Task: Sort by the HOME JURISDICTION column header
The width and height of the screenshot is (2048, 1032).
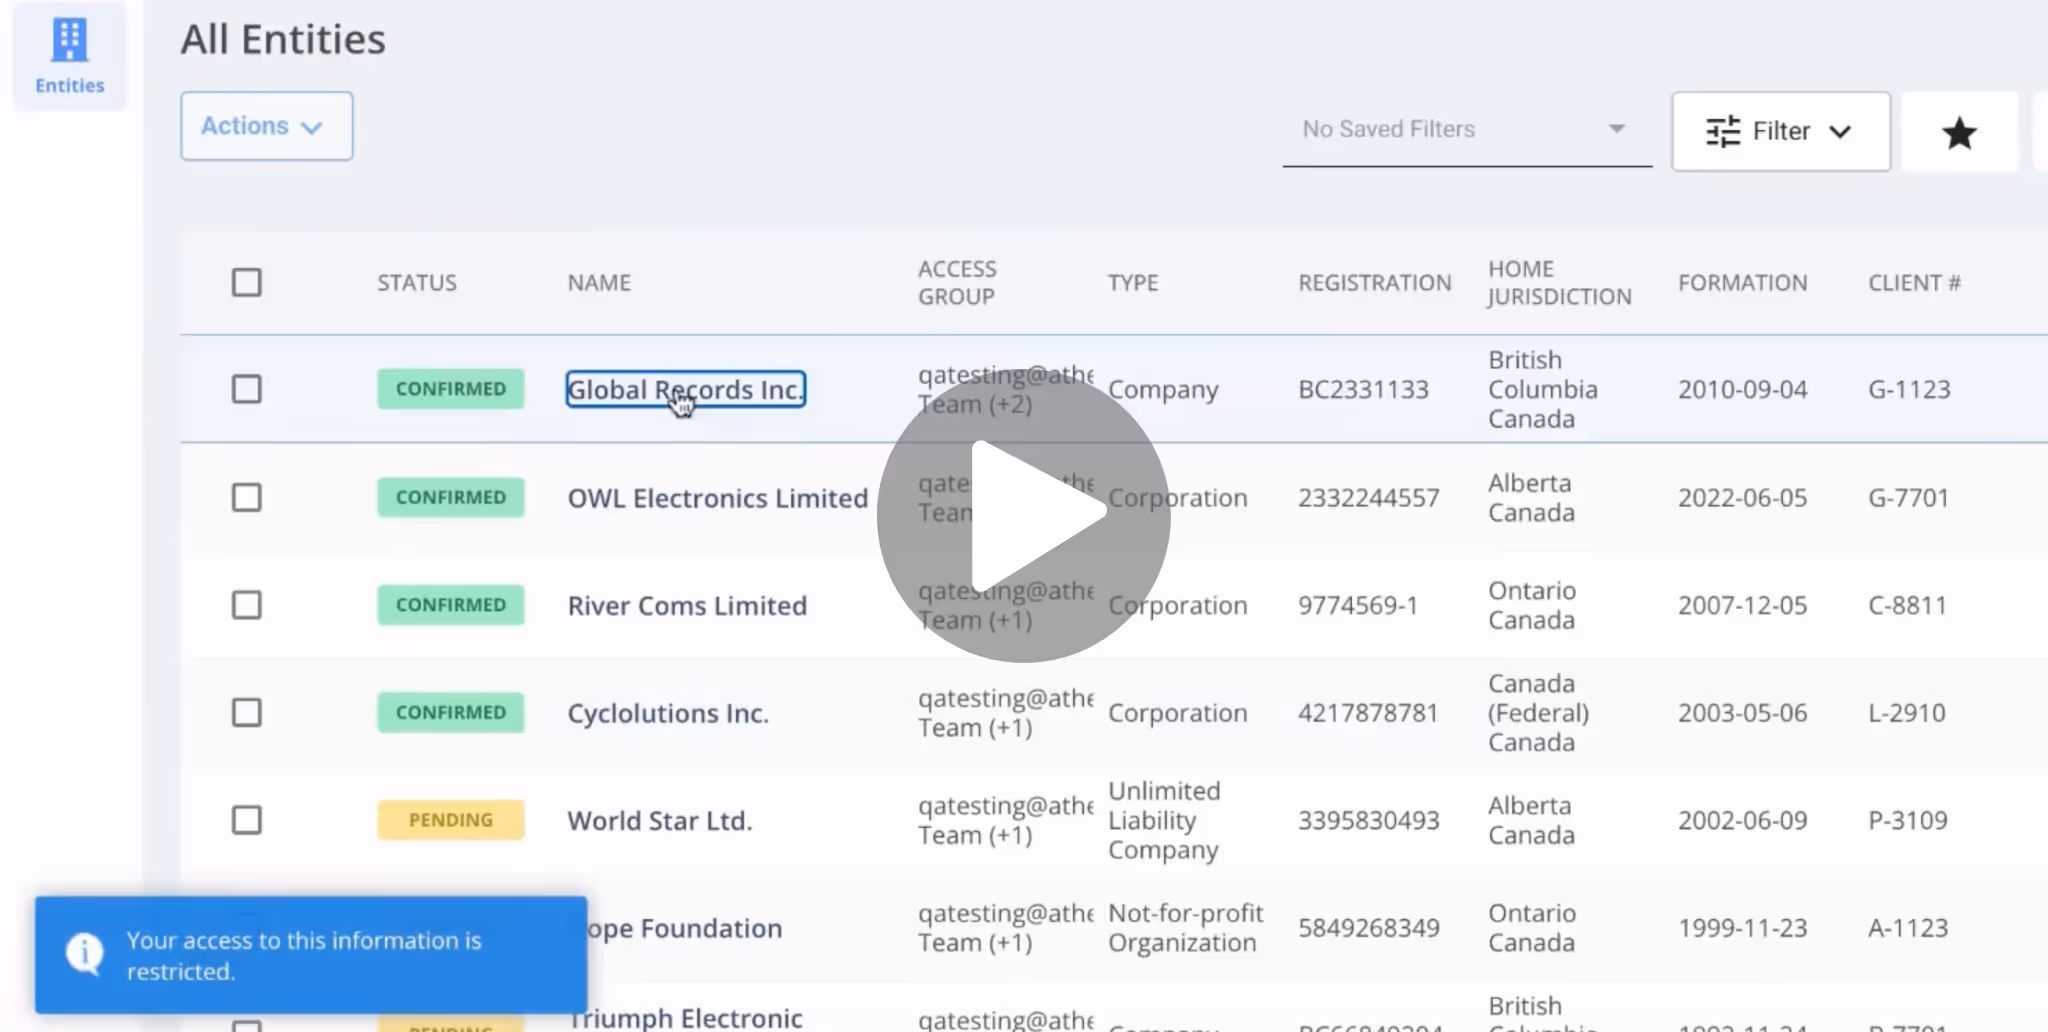Action: tap(1559, 283)
